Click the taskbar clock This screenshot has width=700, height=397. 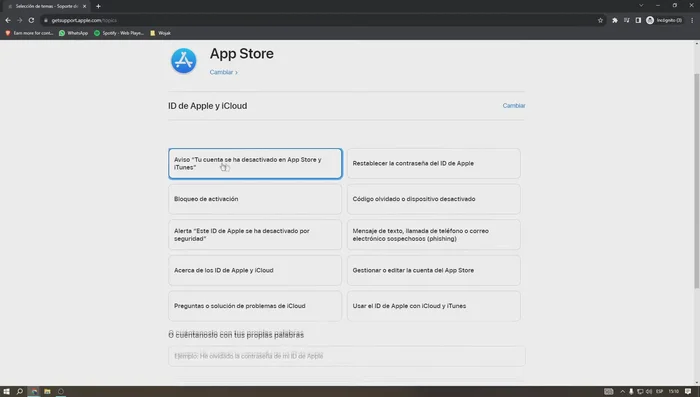coord(674,391)
